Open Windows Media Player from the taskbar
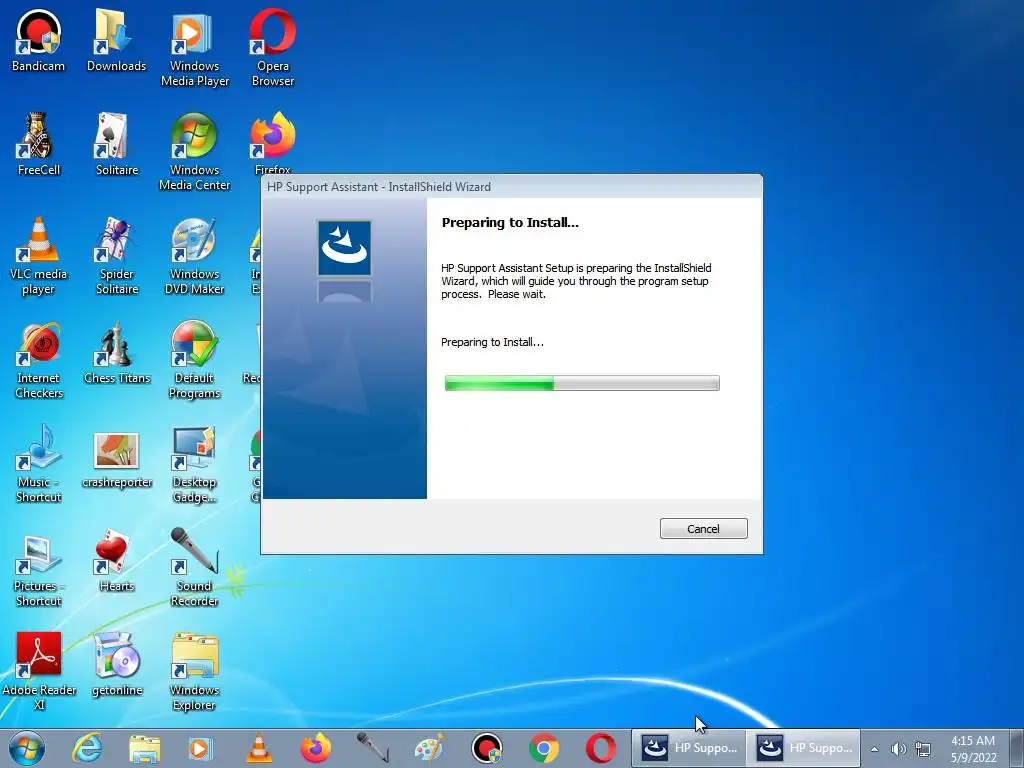Screen dimensions: 1024x768 pos(200,748)
